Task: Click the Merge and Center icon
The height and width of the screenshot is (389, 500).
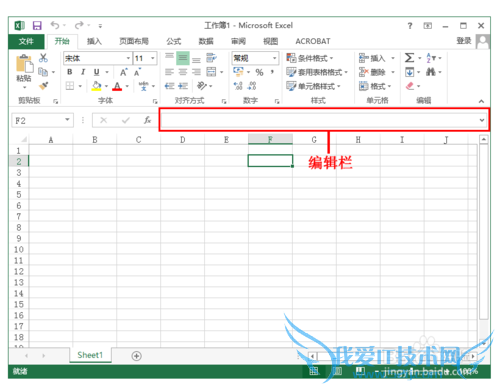Action: tap(211, 72)
